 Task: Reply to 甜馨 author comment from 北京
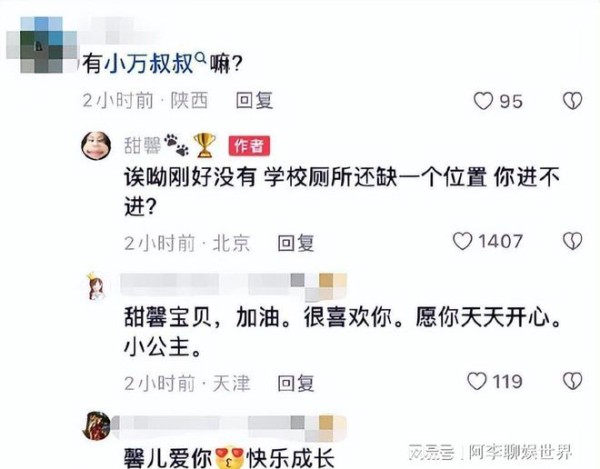(296, 243)
